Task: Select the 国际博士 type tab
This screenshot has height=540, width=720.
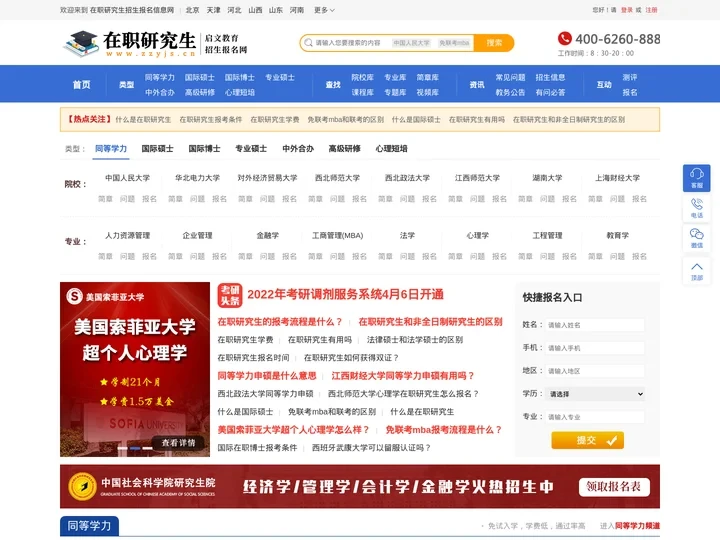Action: point(204,149)
